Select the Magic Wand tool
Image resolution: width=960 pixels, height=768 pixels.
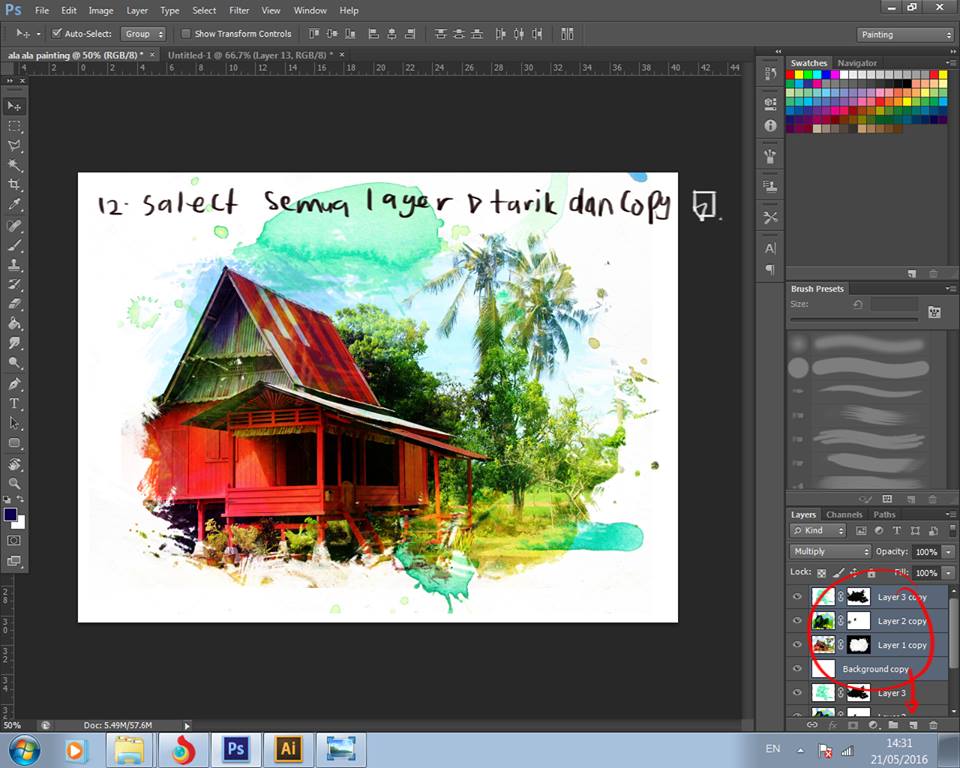(14, 165)
